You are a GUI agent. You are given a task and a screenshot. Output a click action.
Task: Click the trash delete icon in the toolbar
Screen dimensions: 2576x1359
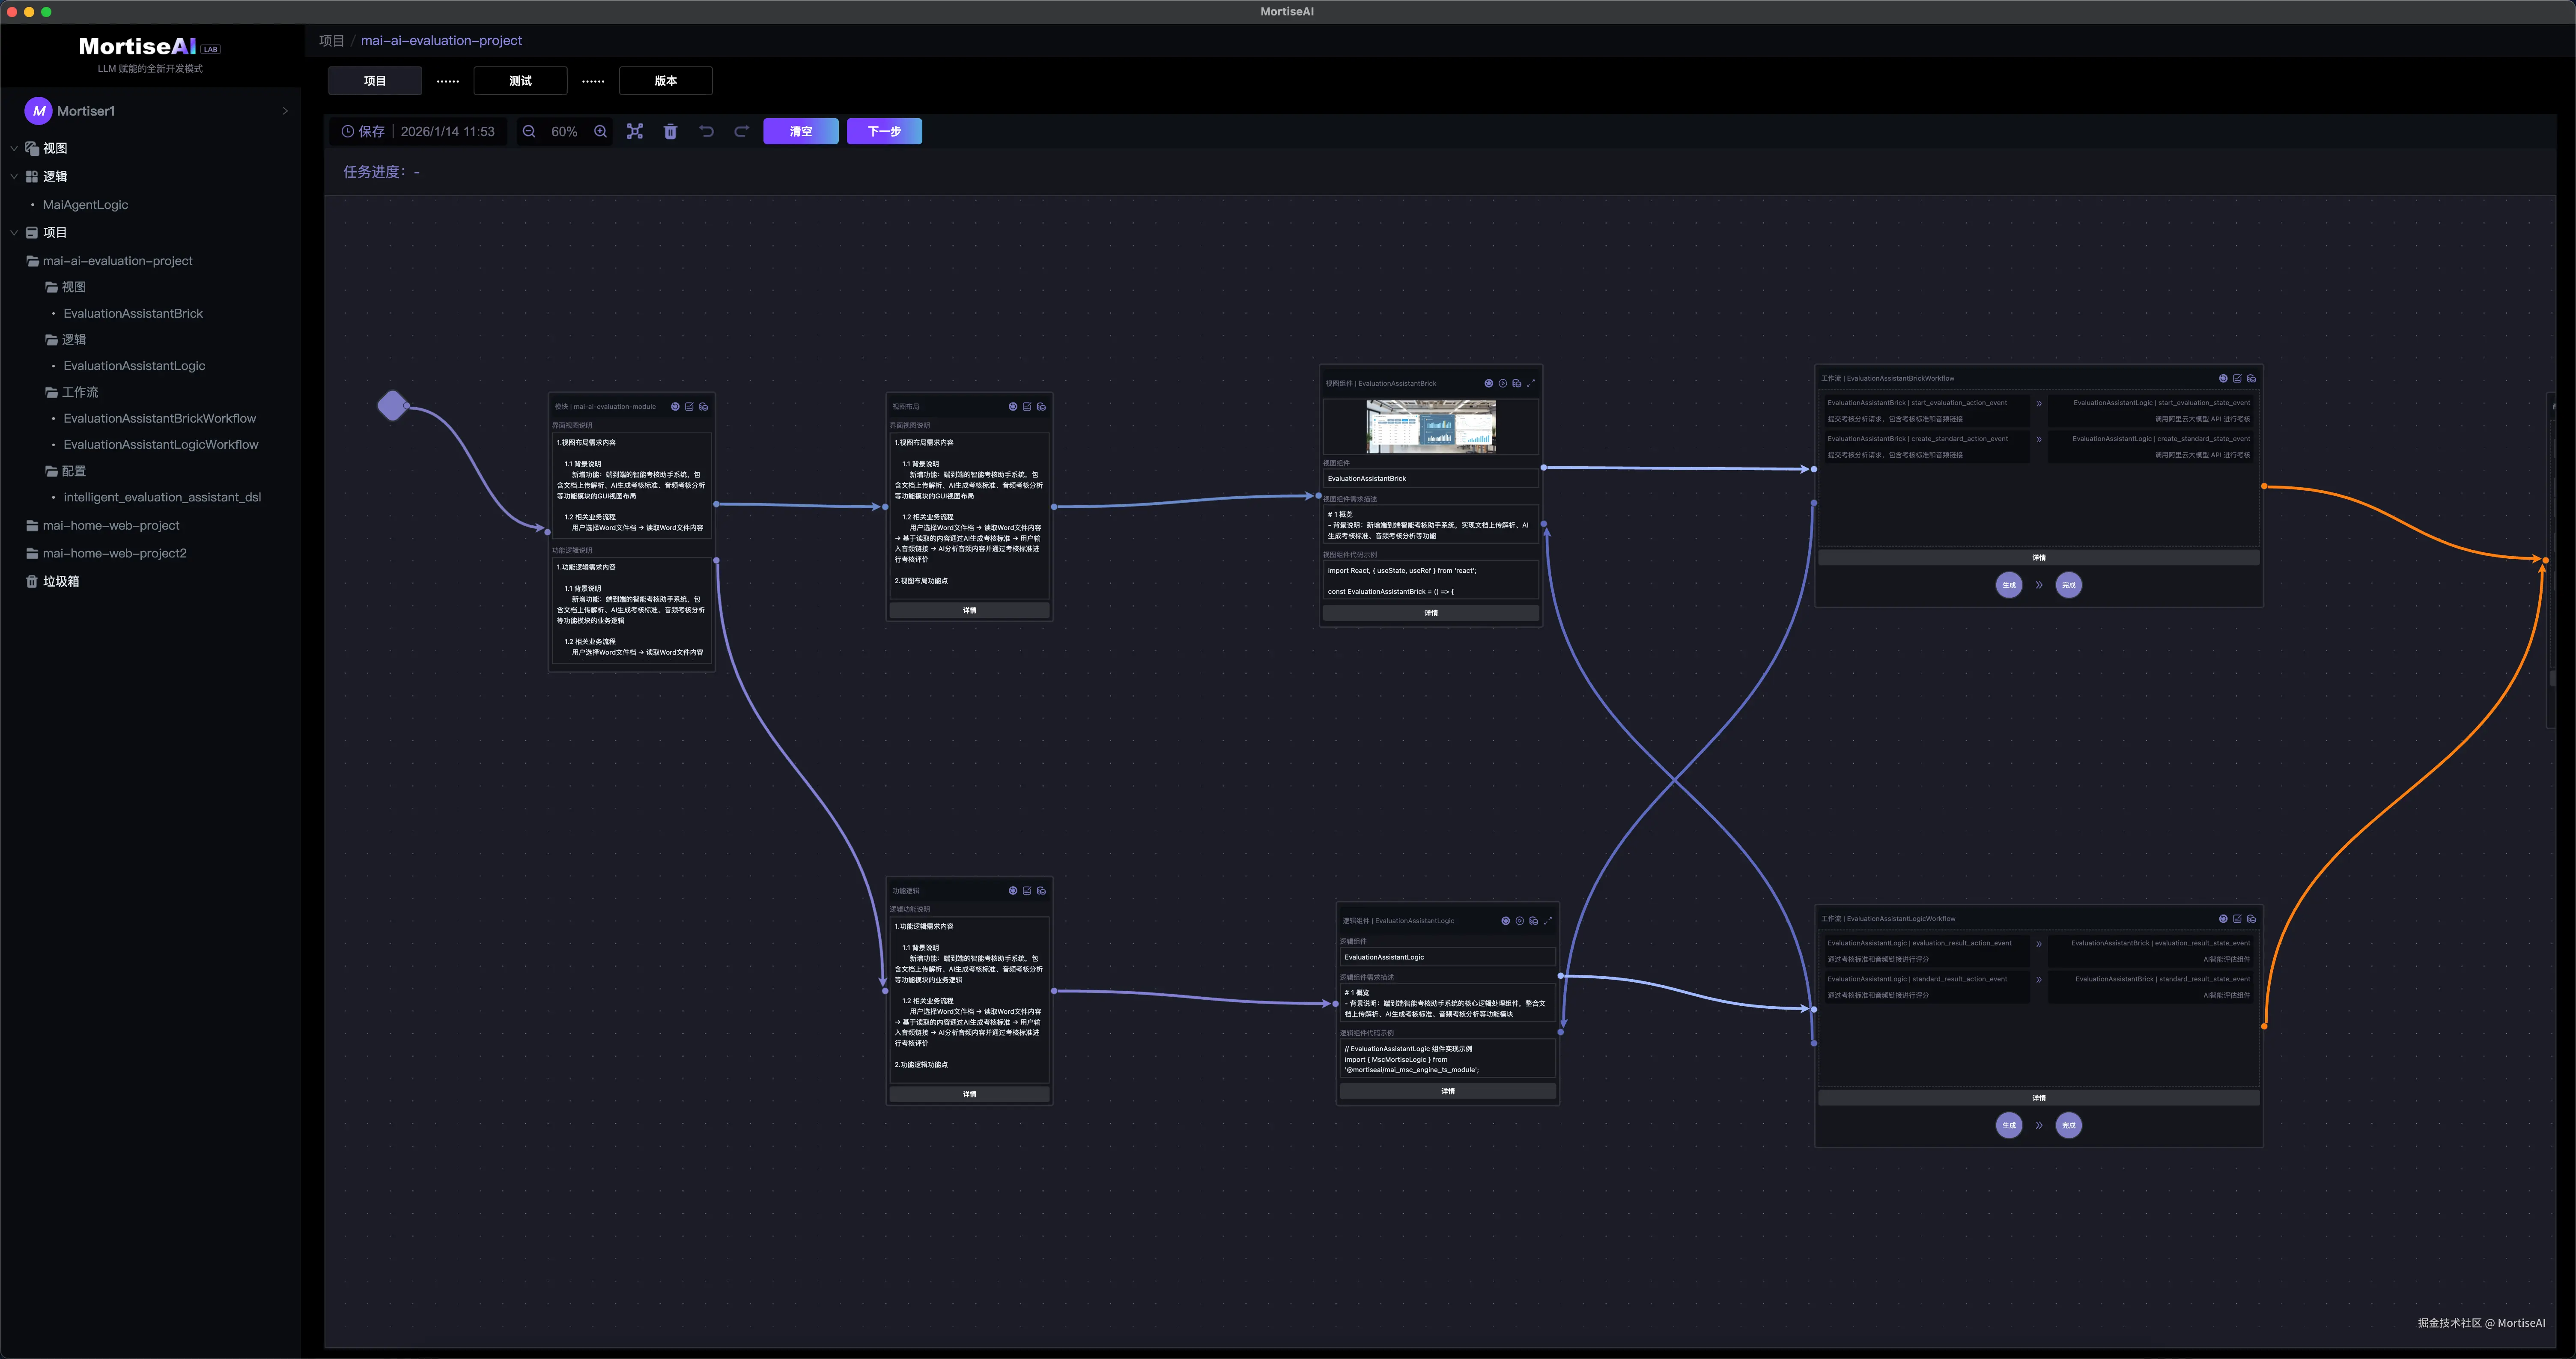click(670, 131)
